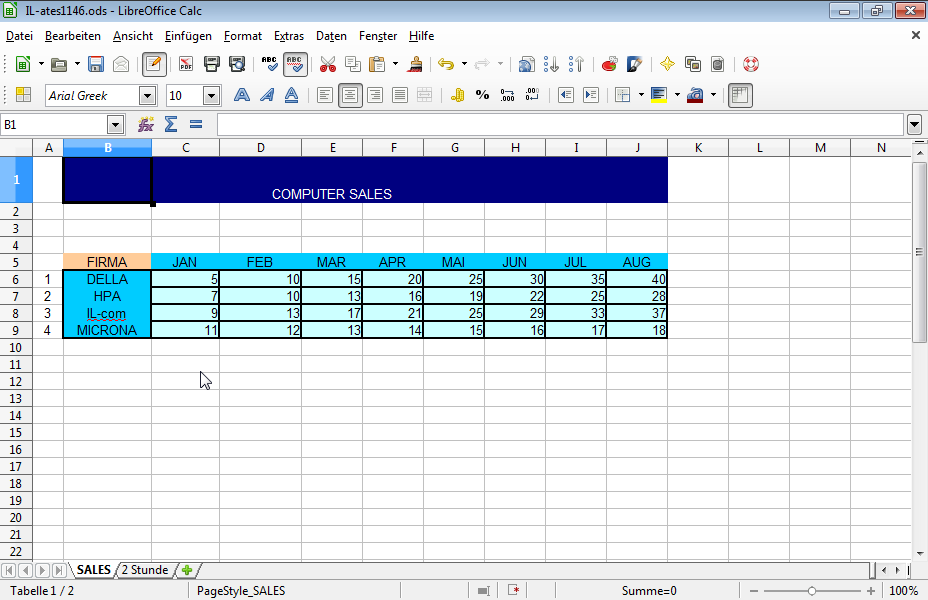
Task: Open page preview
Action: (237, 64)
